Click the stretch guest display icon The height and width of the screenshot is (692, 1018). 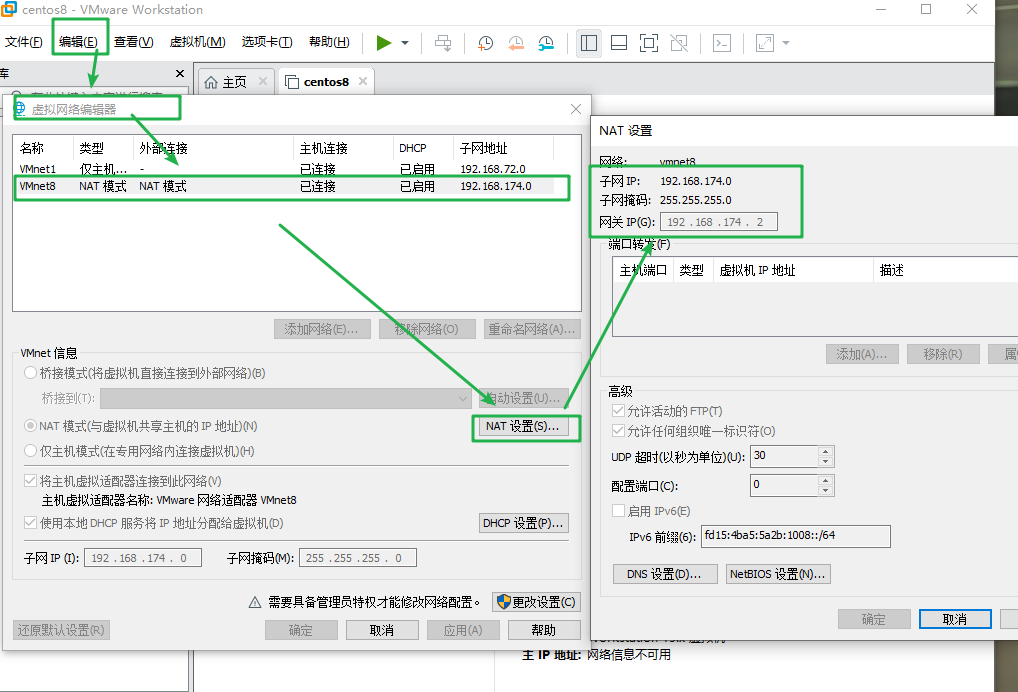coord(765,43)
